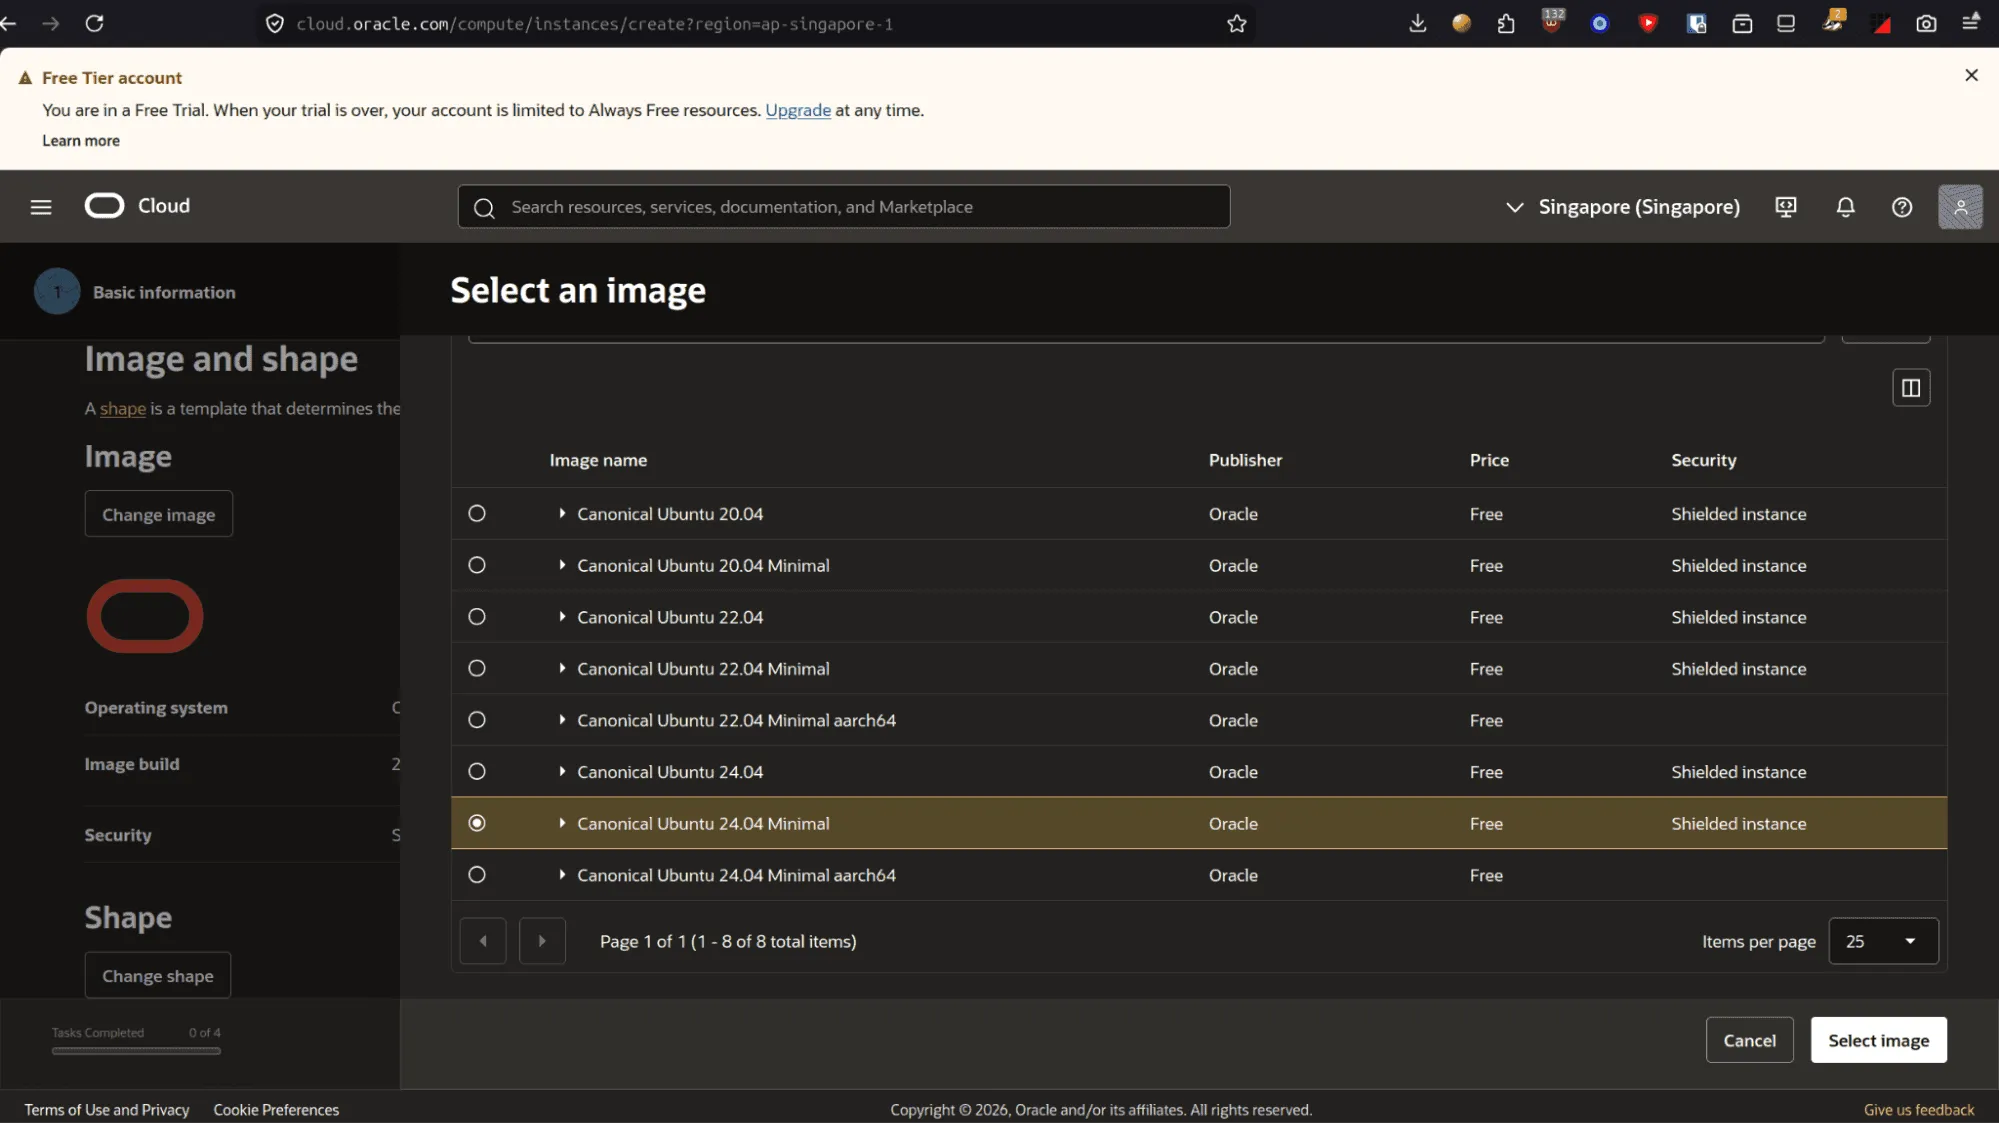The height and width of the screenshot is (1124, 1999).
Task: Expand the Canonical Ubuntu 20.04 row details
Action: 562,513
